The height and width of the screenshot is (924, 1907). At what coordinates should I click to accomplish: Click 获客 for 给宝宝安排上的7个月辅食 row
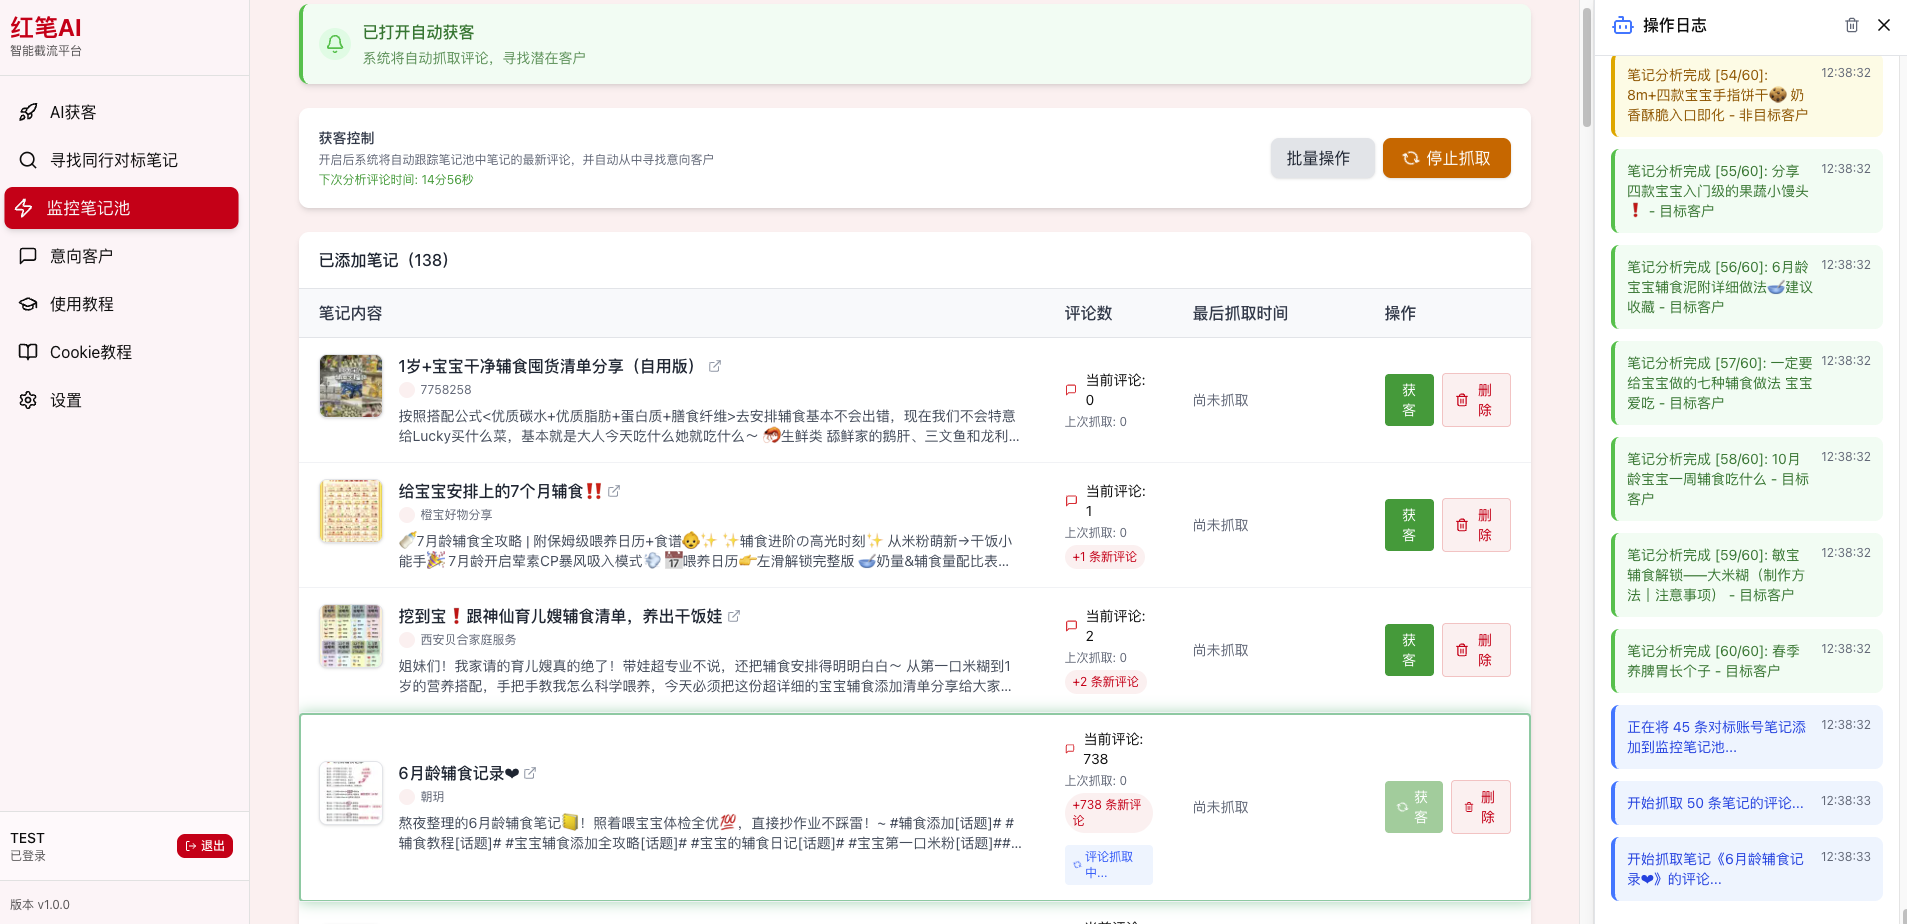(1409, 525)
